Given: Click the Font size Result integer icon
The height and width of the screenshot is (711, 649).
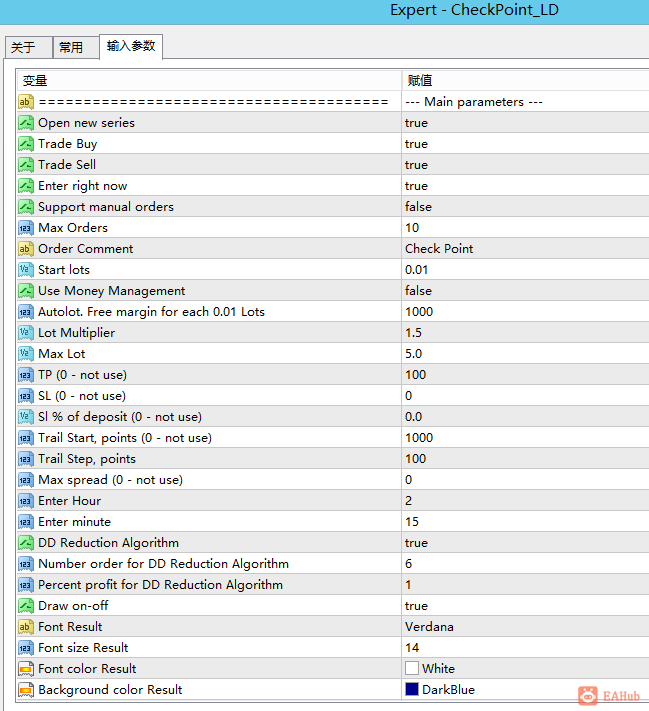Looking at the screenshot, I should click(x=26, y=648).
